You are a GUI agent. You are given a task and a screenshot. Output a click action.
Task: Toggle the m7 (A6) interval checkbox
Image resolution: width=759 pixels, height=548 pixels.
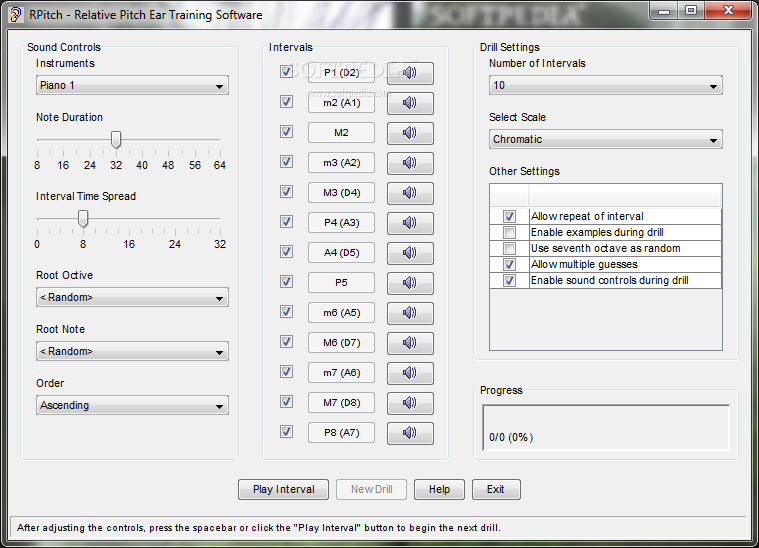coord(287,372)
